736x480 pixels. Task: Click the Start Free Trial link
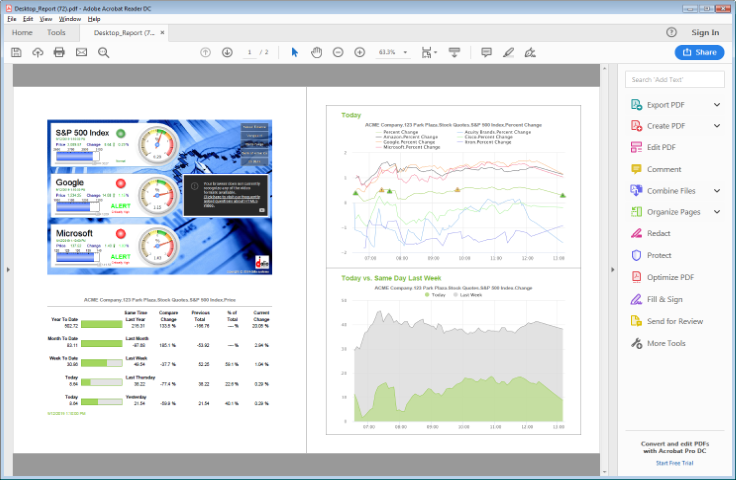tap(675, 463)
